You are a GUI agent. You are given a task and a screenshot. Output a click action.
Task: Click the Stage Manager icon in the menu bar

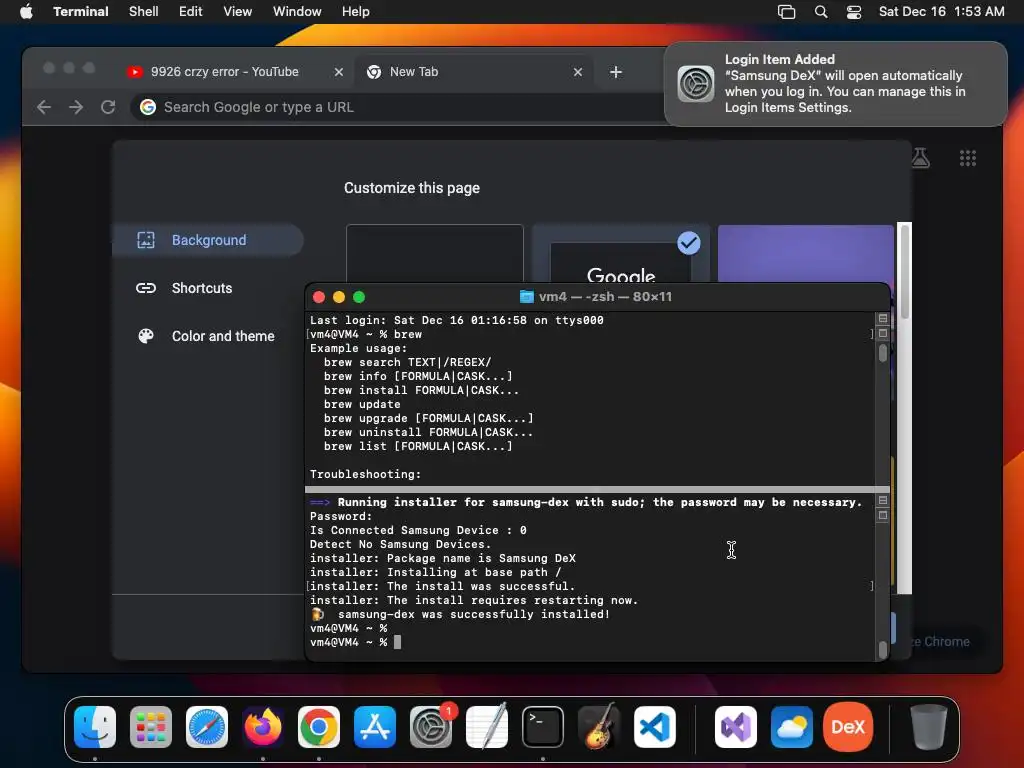(786, 11)
